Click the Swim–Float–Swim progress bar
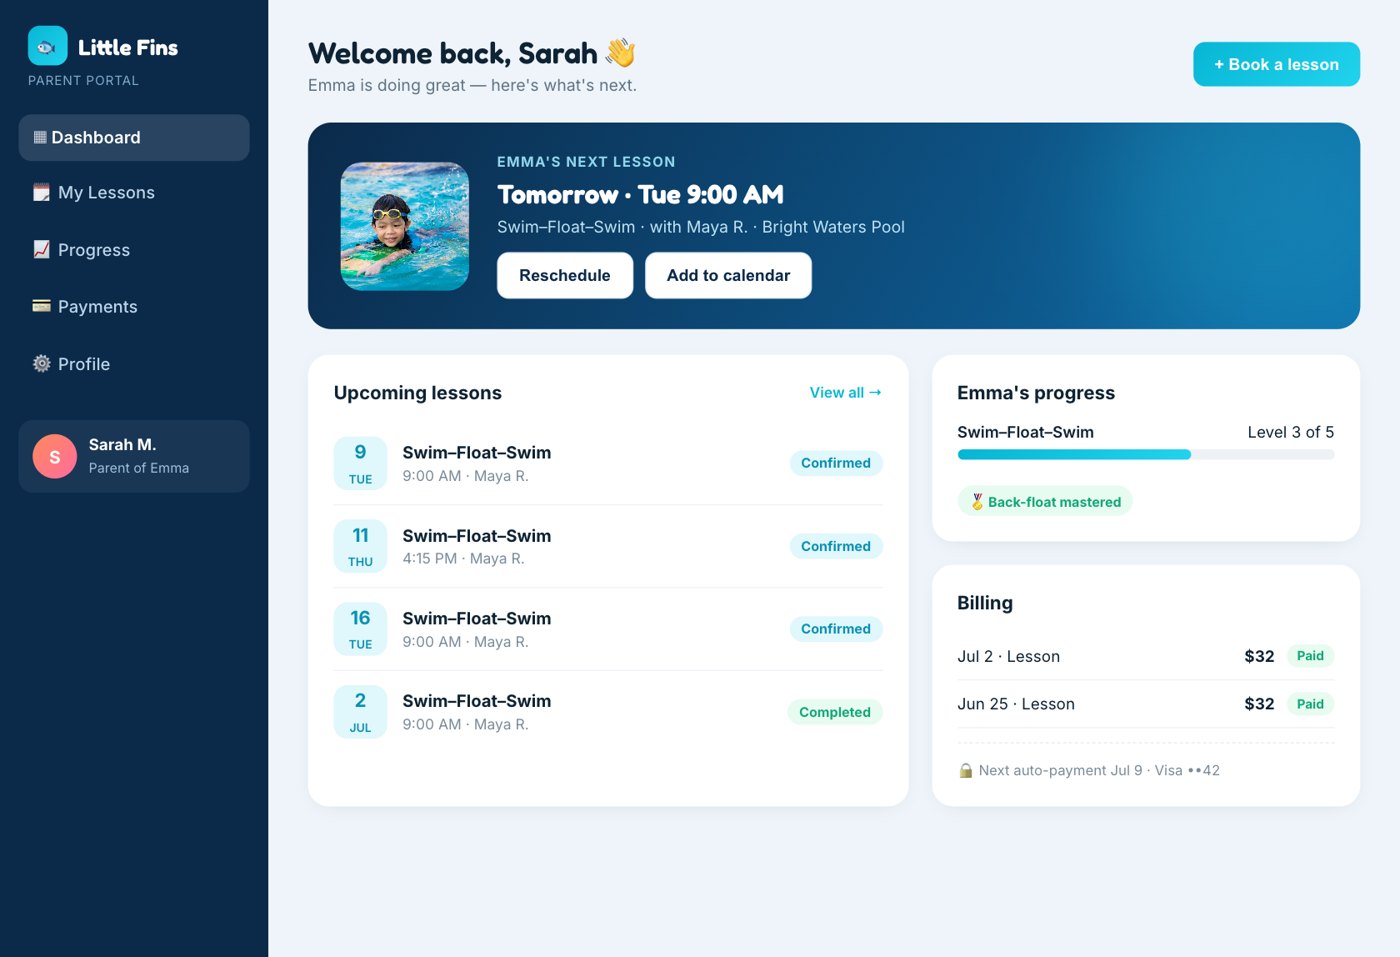The width and height of the screenshot is (1400, 957). click(x=1145, y=454)
